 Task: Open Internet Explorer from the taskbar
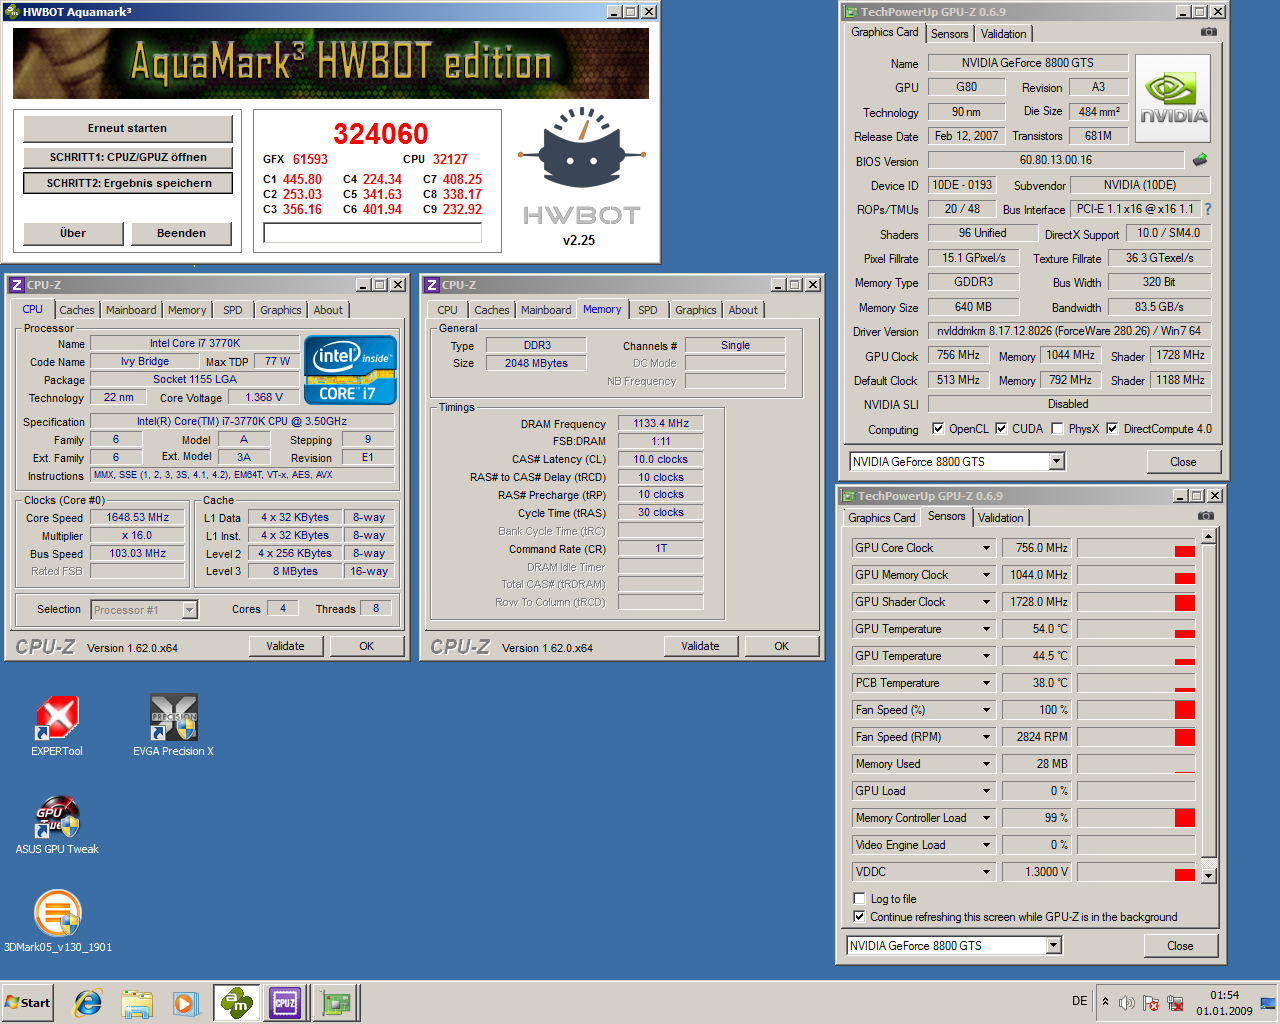pos(88,1003)
